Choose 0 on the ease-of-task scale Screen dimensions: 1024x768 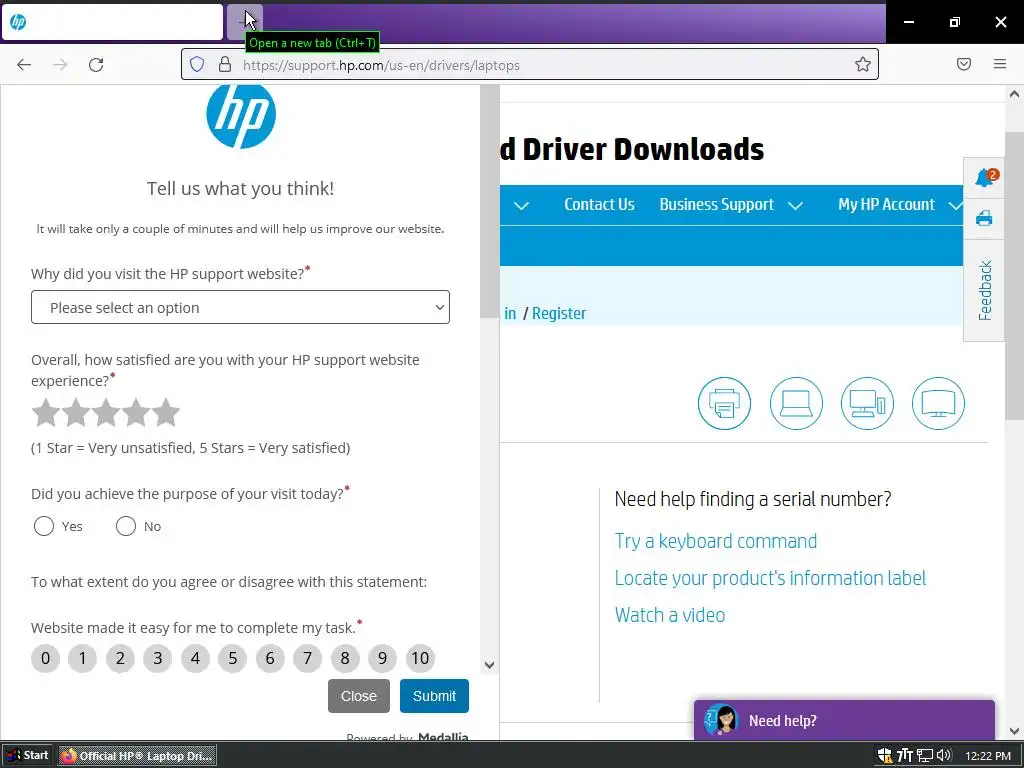click(45, 658)
